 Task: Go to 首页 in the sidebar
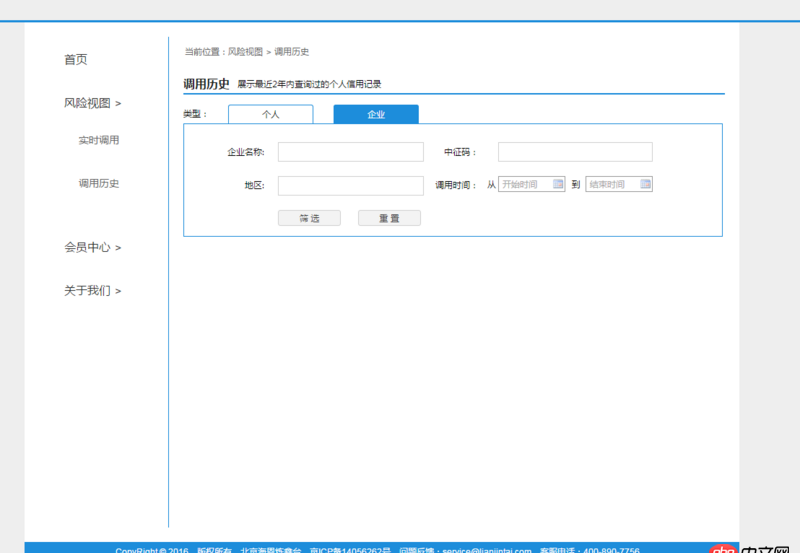[76, 60]
